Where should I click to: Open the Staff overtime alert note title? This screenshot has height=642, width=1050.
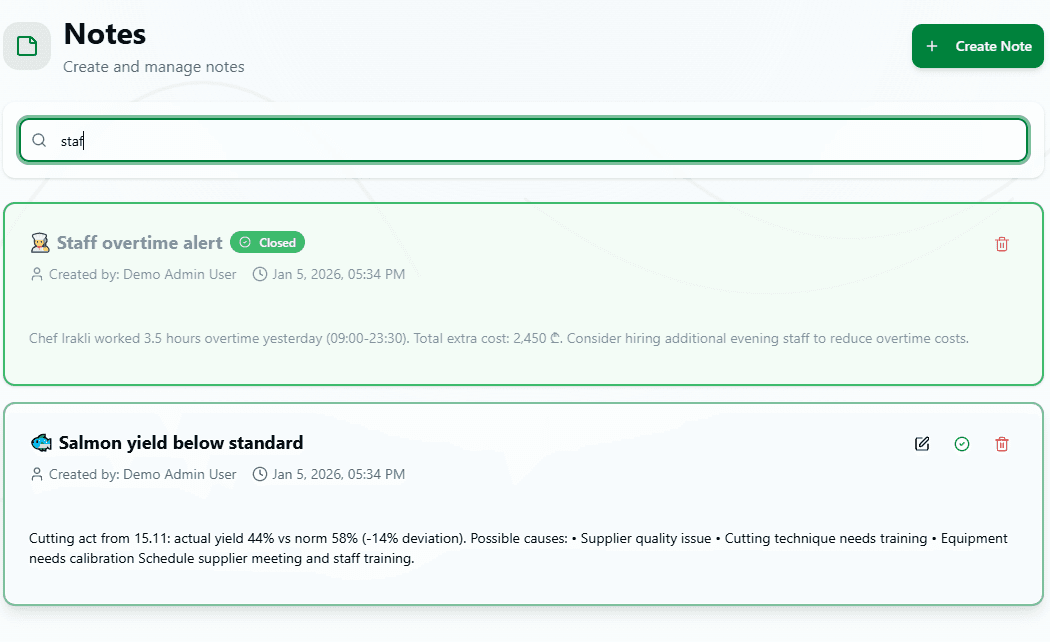(x=140, y=242)
